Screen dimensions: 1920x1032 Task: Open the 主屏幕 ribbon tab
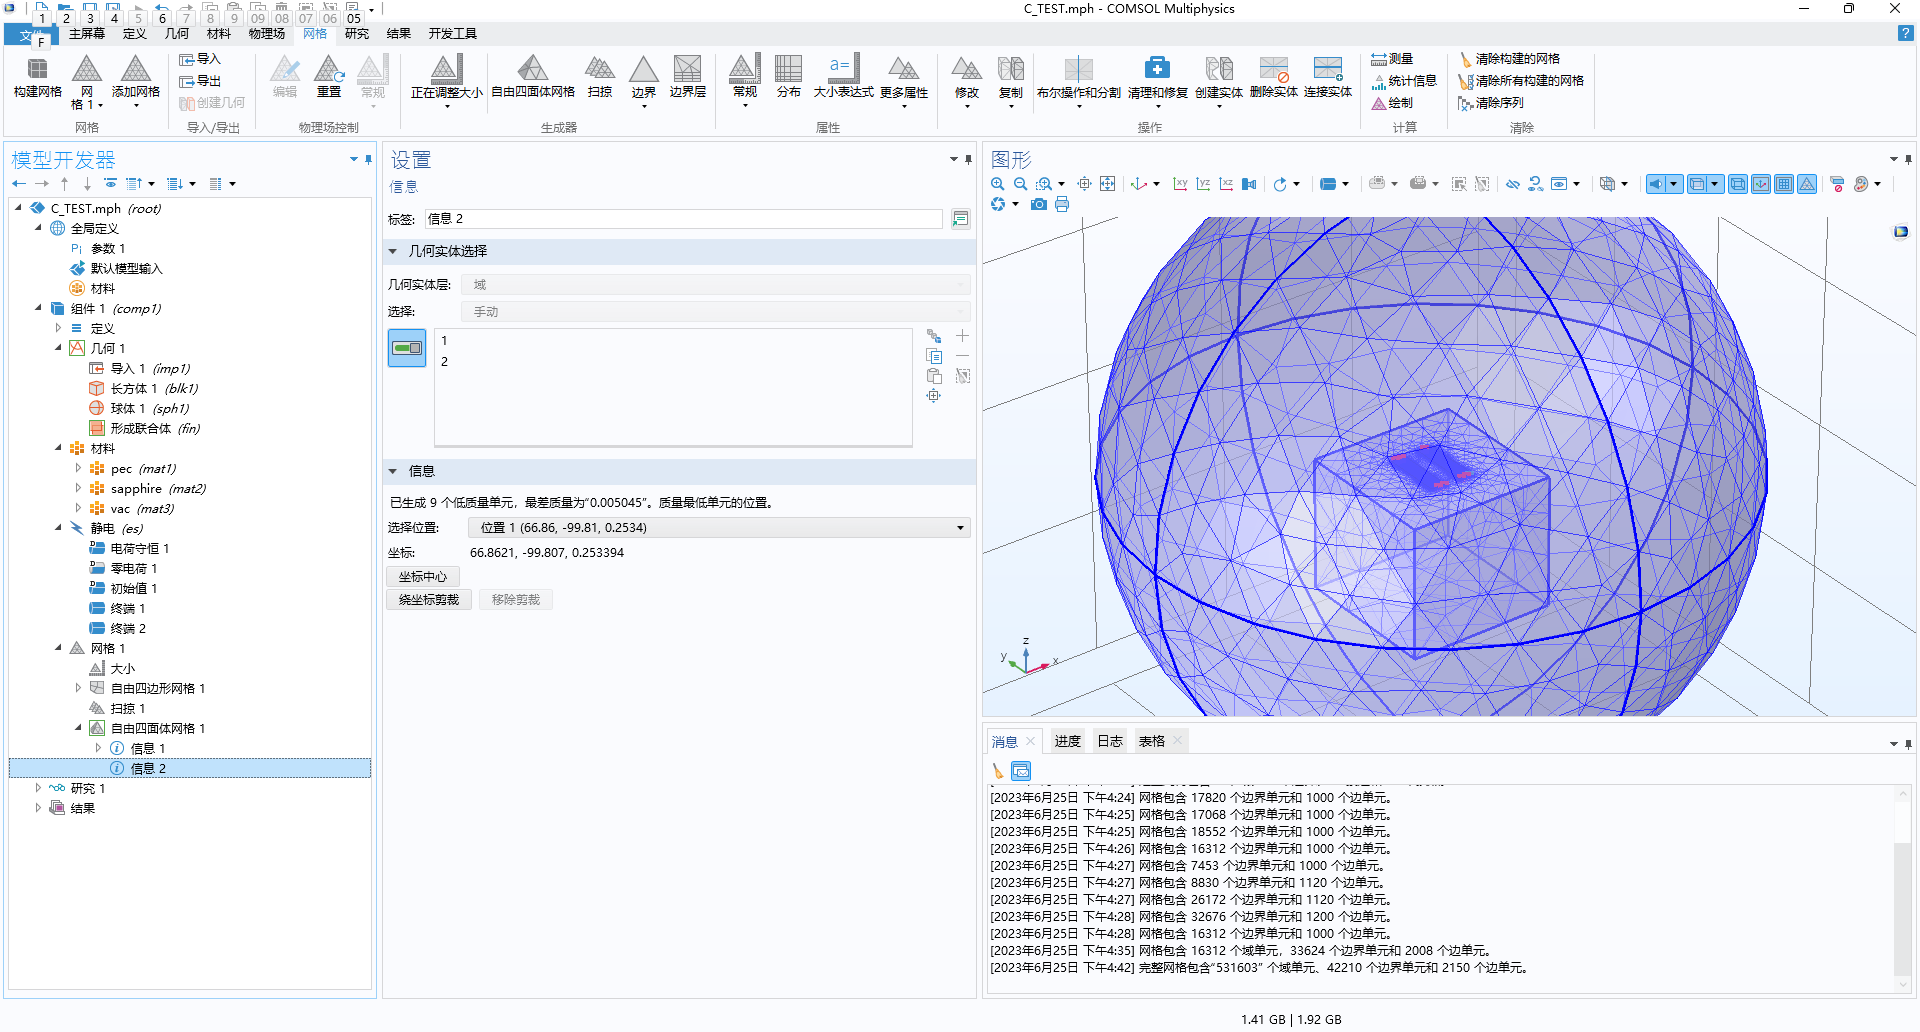click(87, 34)
